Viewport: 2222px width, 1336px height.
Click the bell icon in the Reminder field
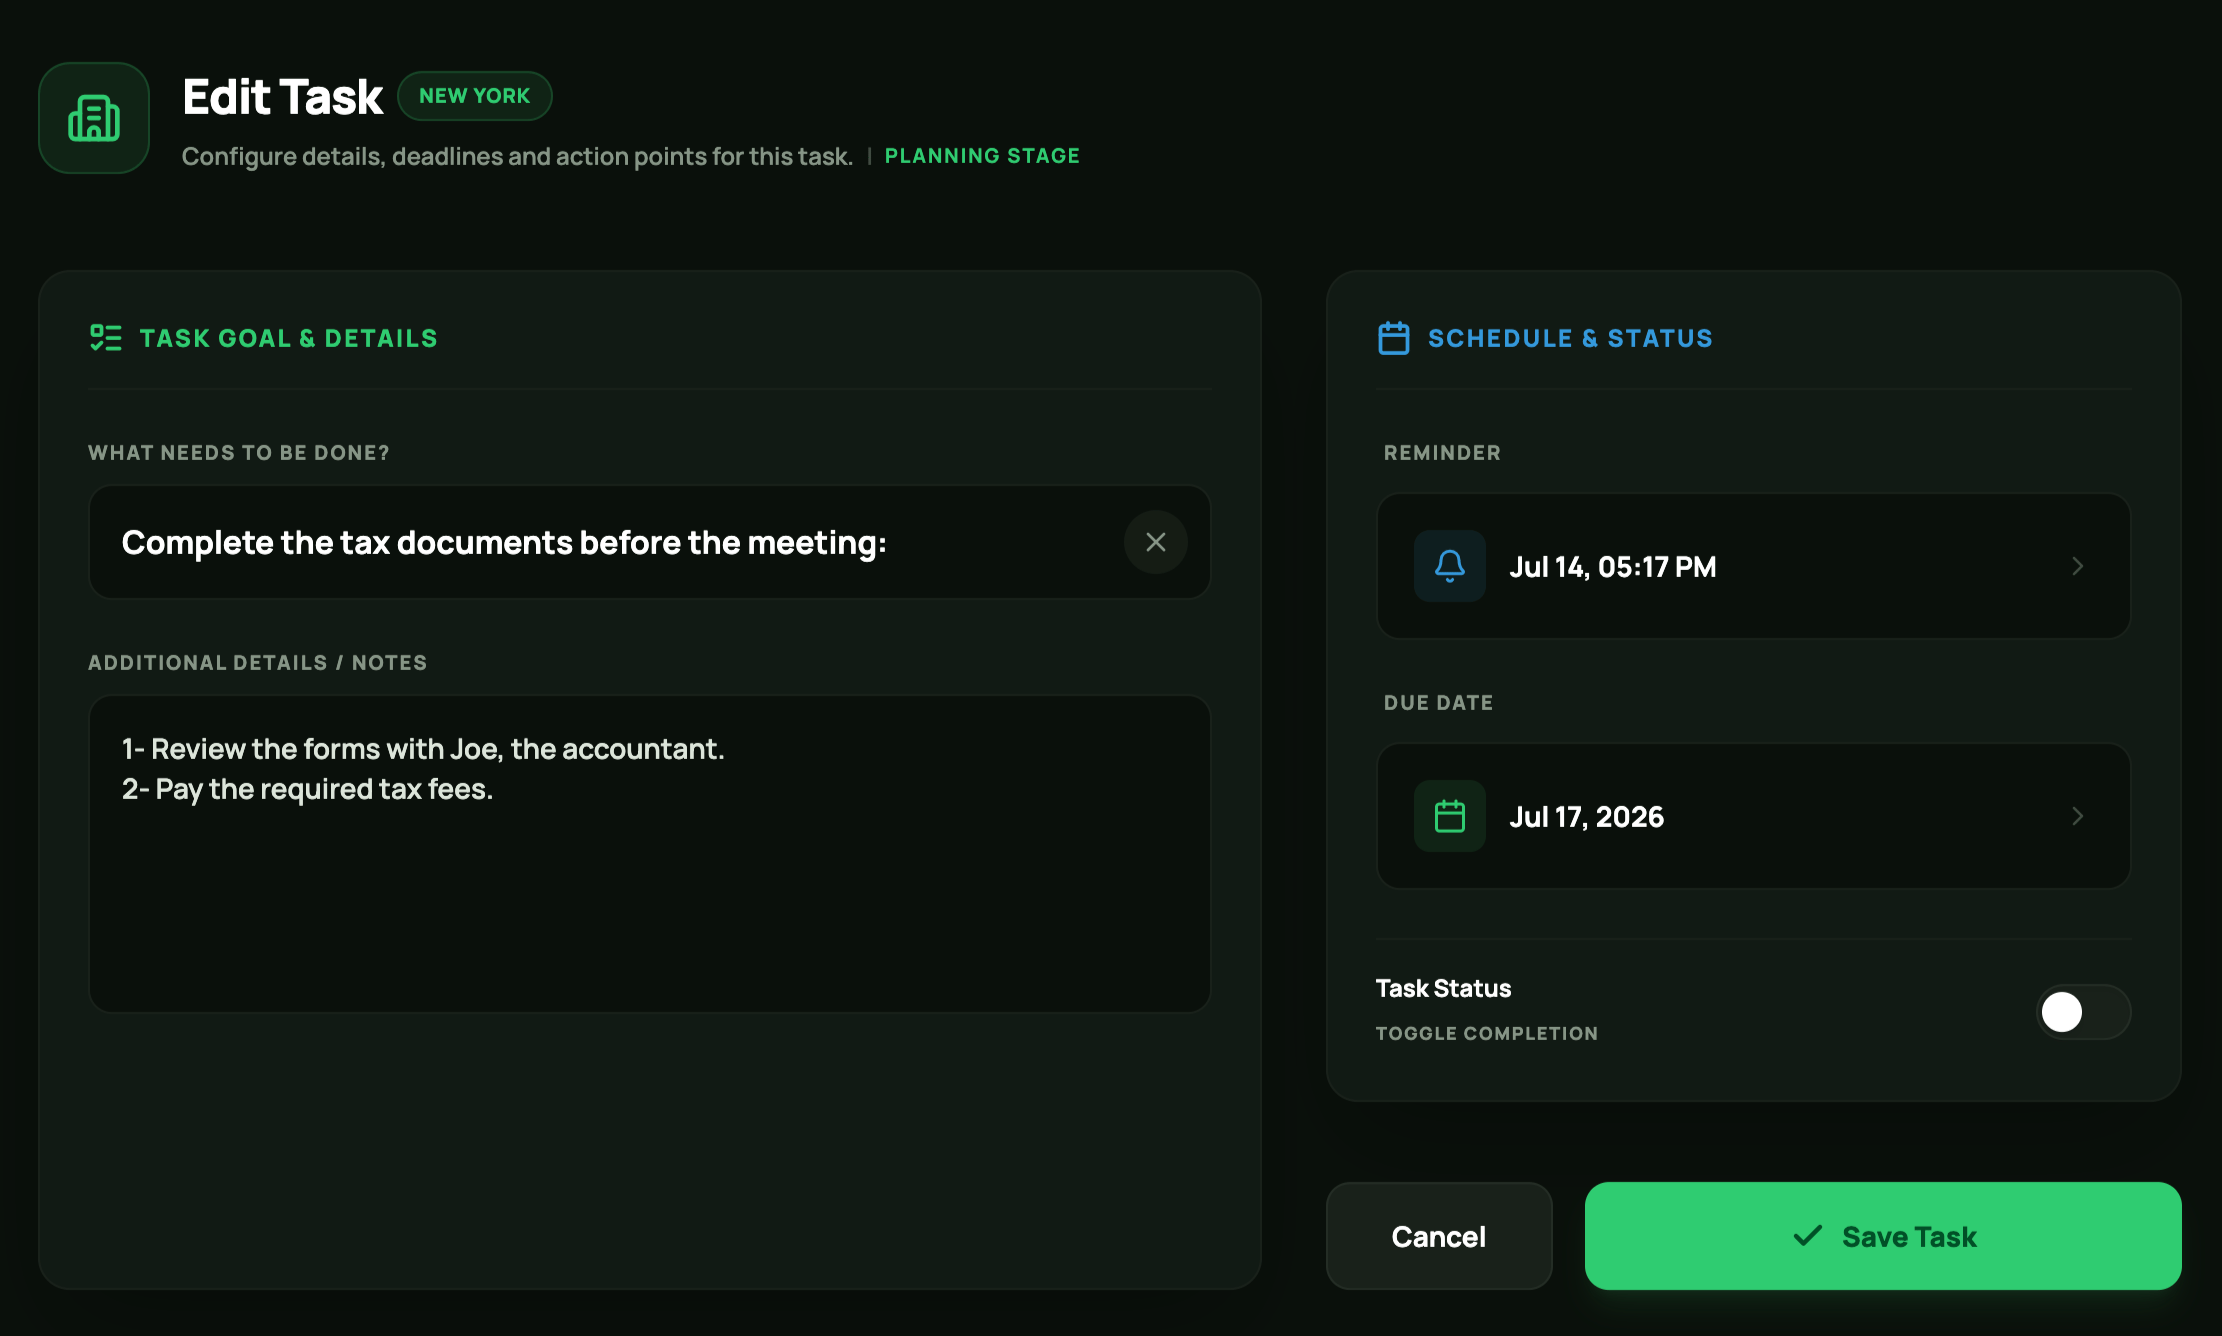pyautogui.click(x=1449, y=566)
